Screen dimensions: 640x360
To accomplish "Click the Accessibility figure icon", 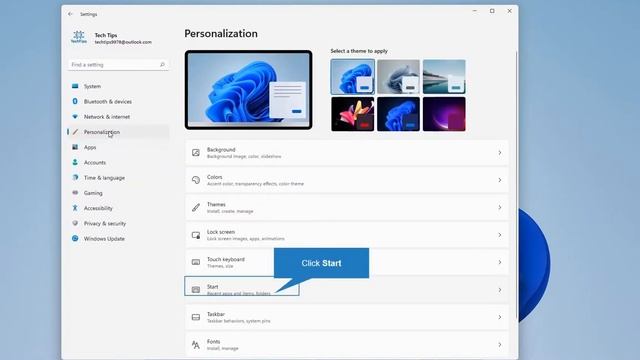I will pos(75,208).
